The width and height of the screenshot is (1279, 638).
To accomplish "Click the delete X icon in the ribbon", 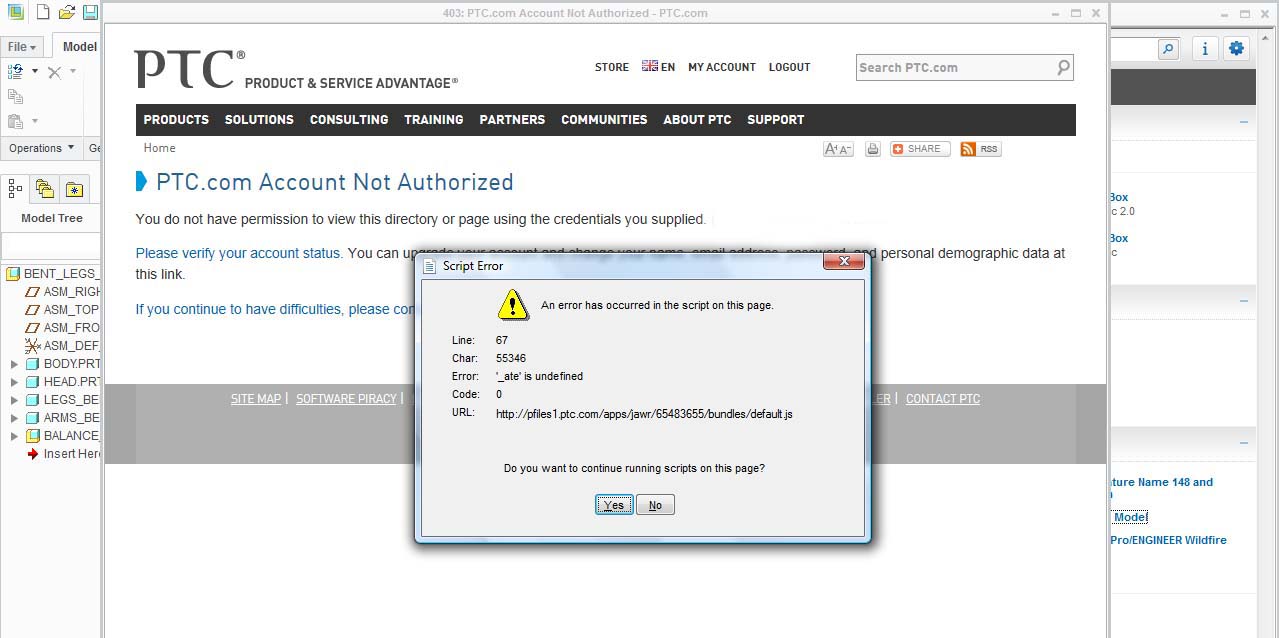I will (x=55, y=71).
